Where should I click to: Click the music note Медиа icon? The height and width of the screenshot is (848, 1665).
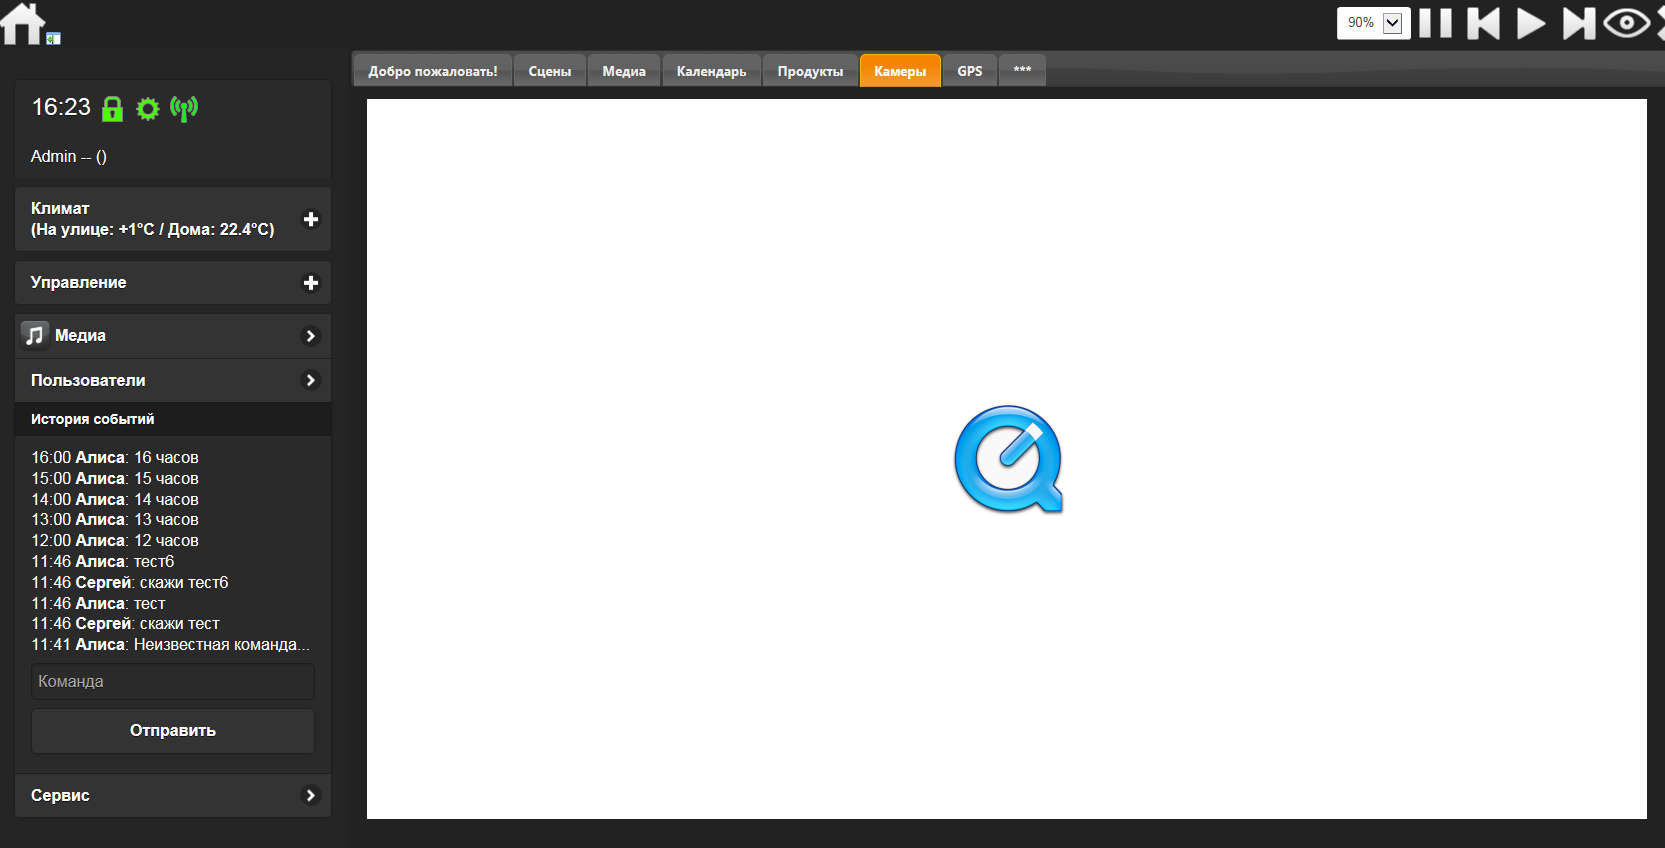point(35,335)
